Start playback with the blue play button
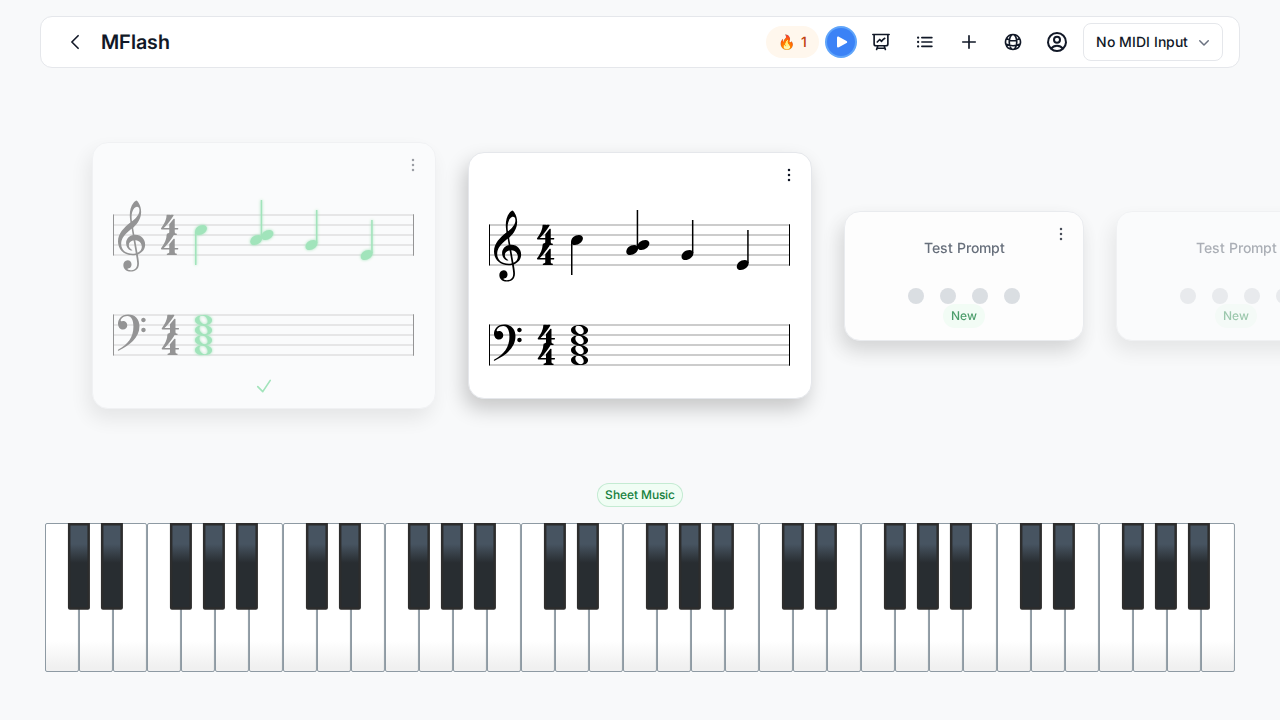Viewport: 1280px width, 720px height. click(841, 42)
